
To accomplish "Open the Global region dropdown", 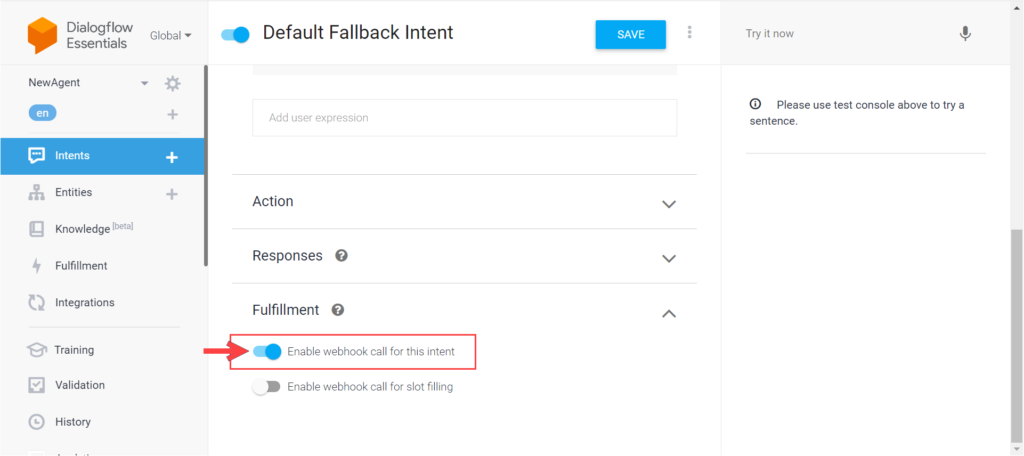I will tap(171, 36).
